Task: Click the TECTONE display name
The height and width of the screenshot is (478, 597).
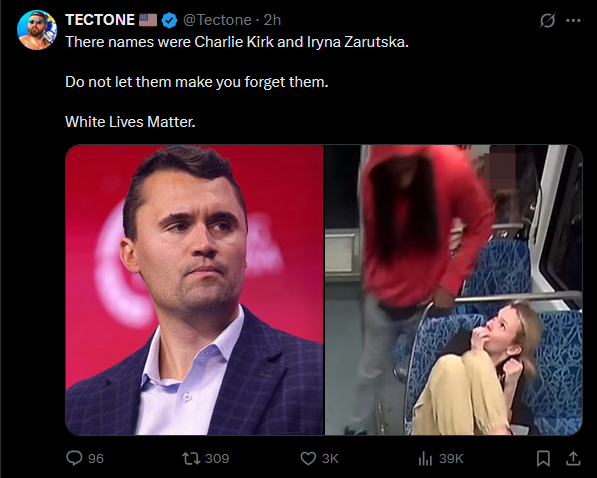Action: click(x=100, y=20)
